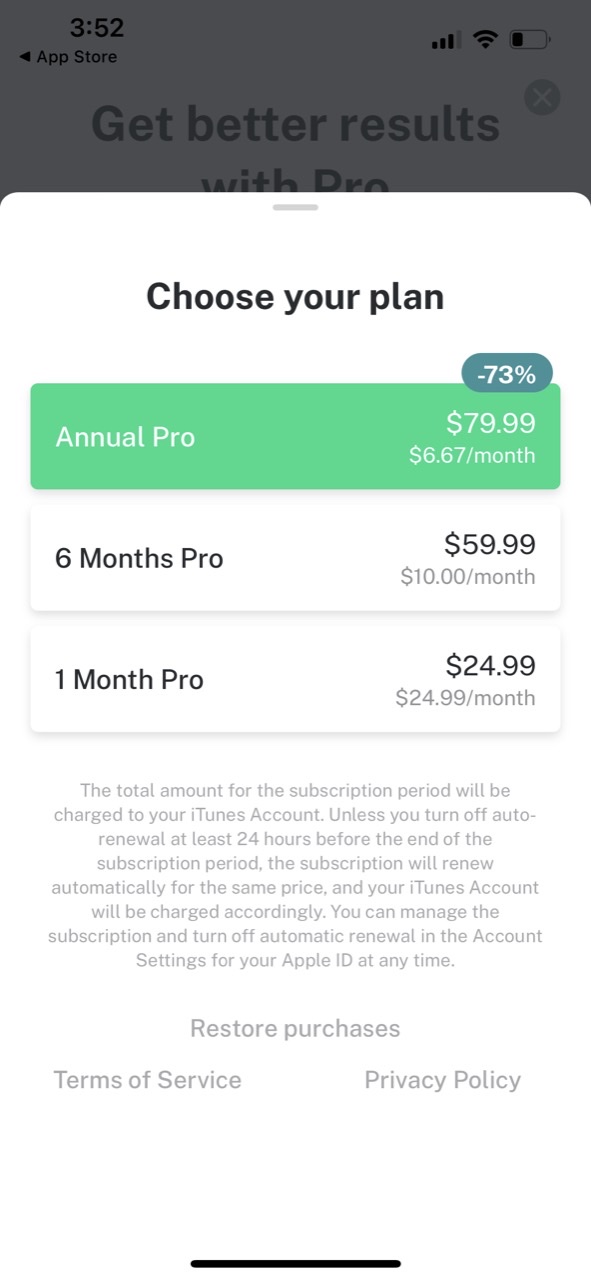This screenshot has width=591, height=1280.
Task: Tap the -73% discount badge
Action: (x=507, y=374)
